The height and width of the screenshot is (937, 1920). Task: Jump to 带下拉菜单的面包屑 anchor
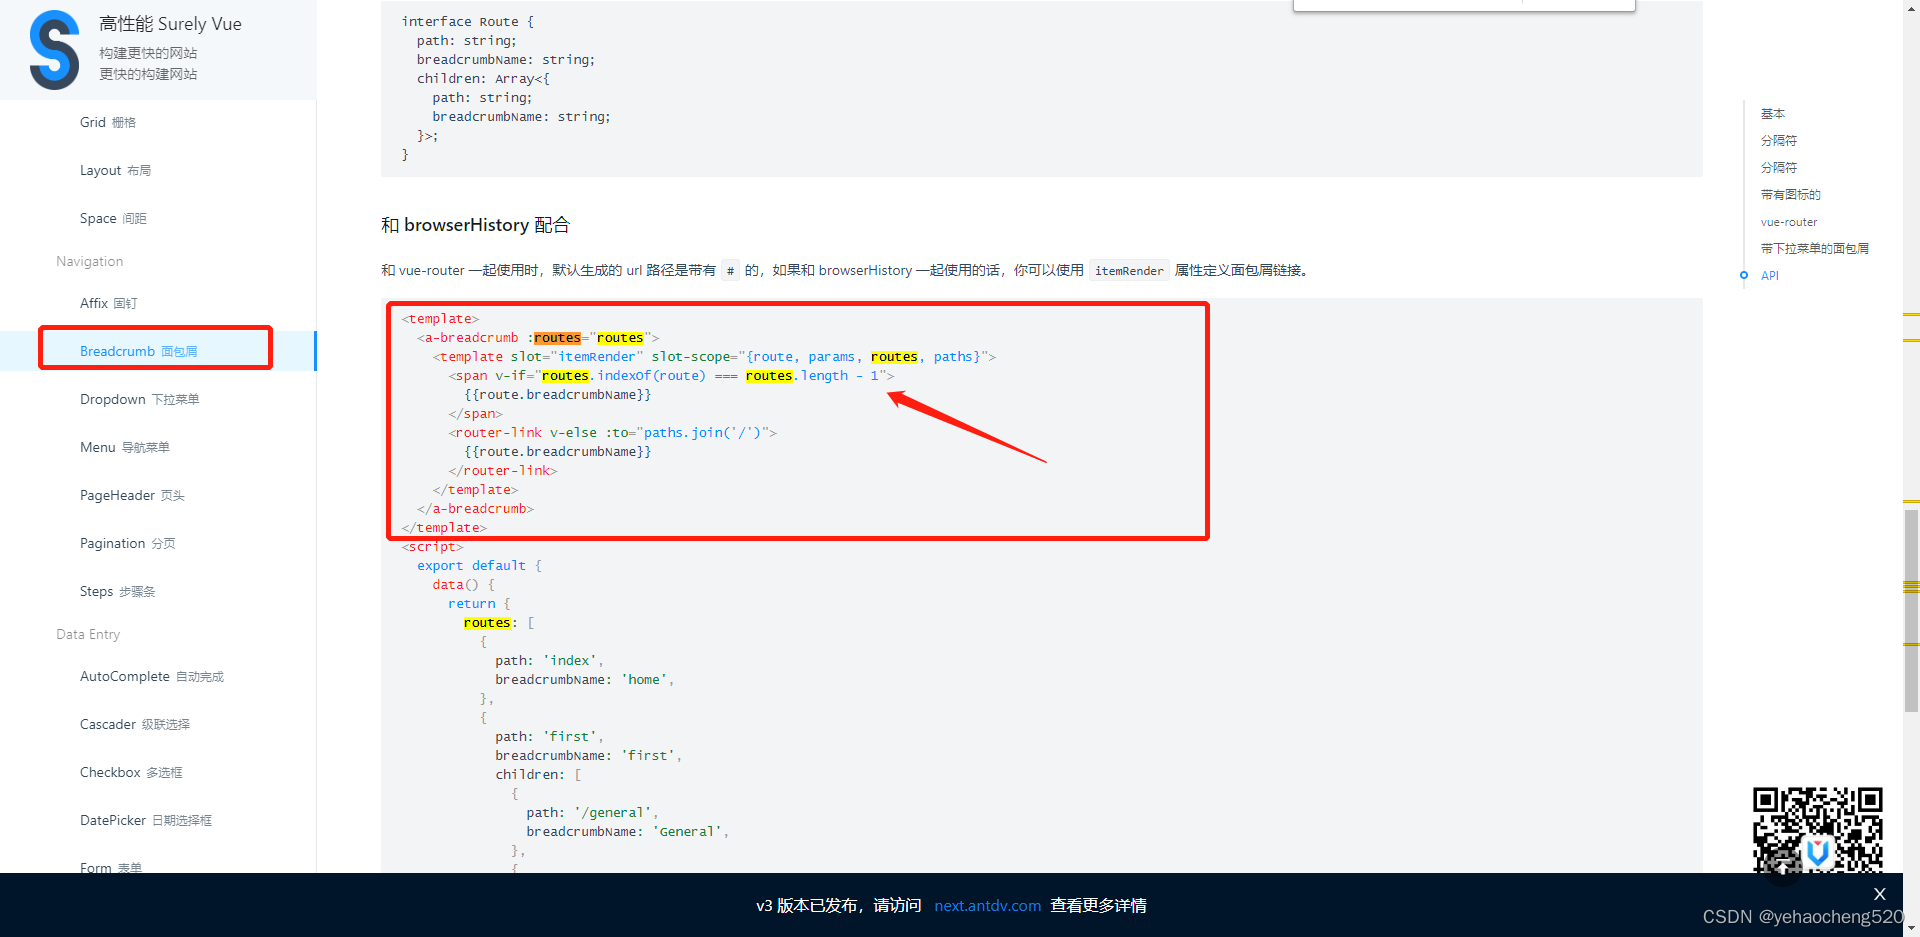[x=1814, y=249]
